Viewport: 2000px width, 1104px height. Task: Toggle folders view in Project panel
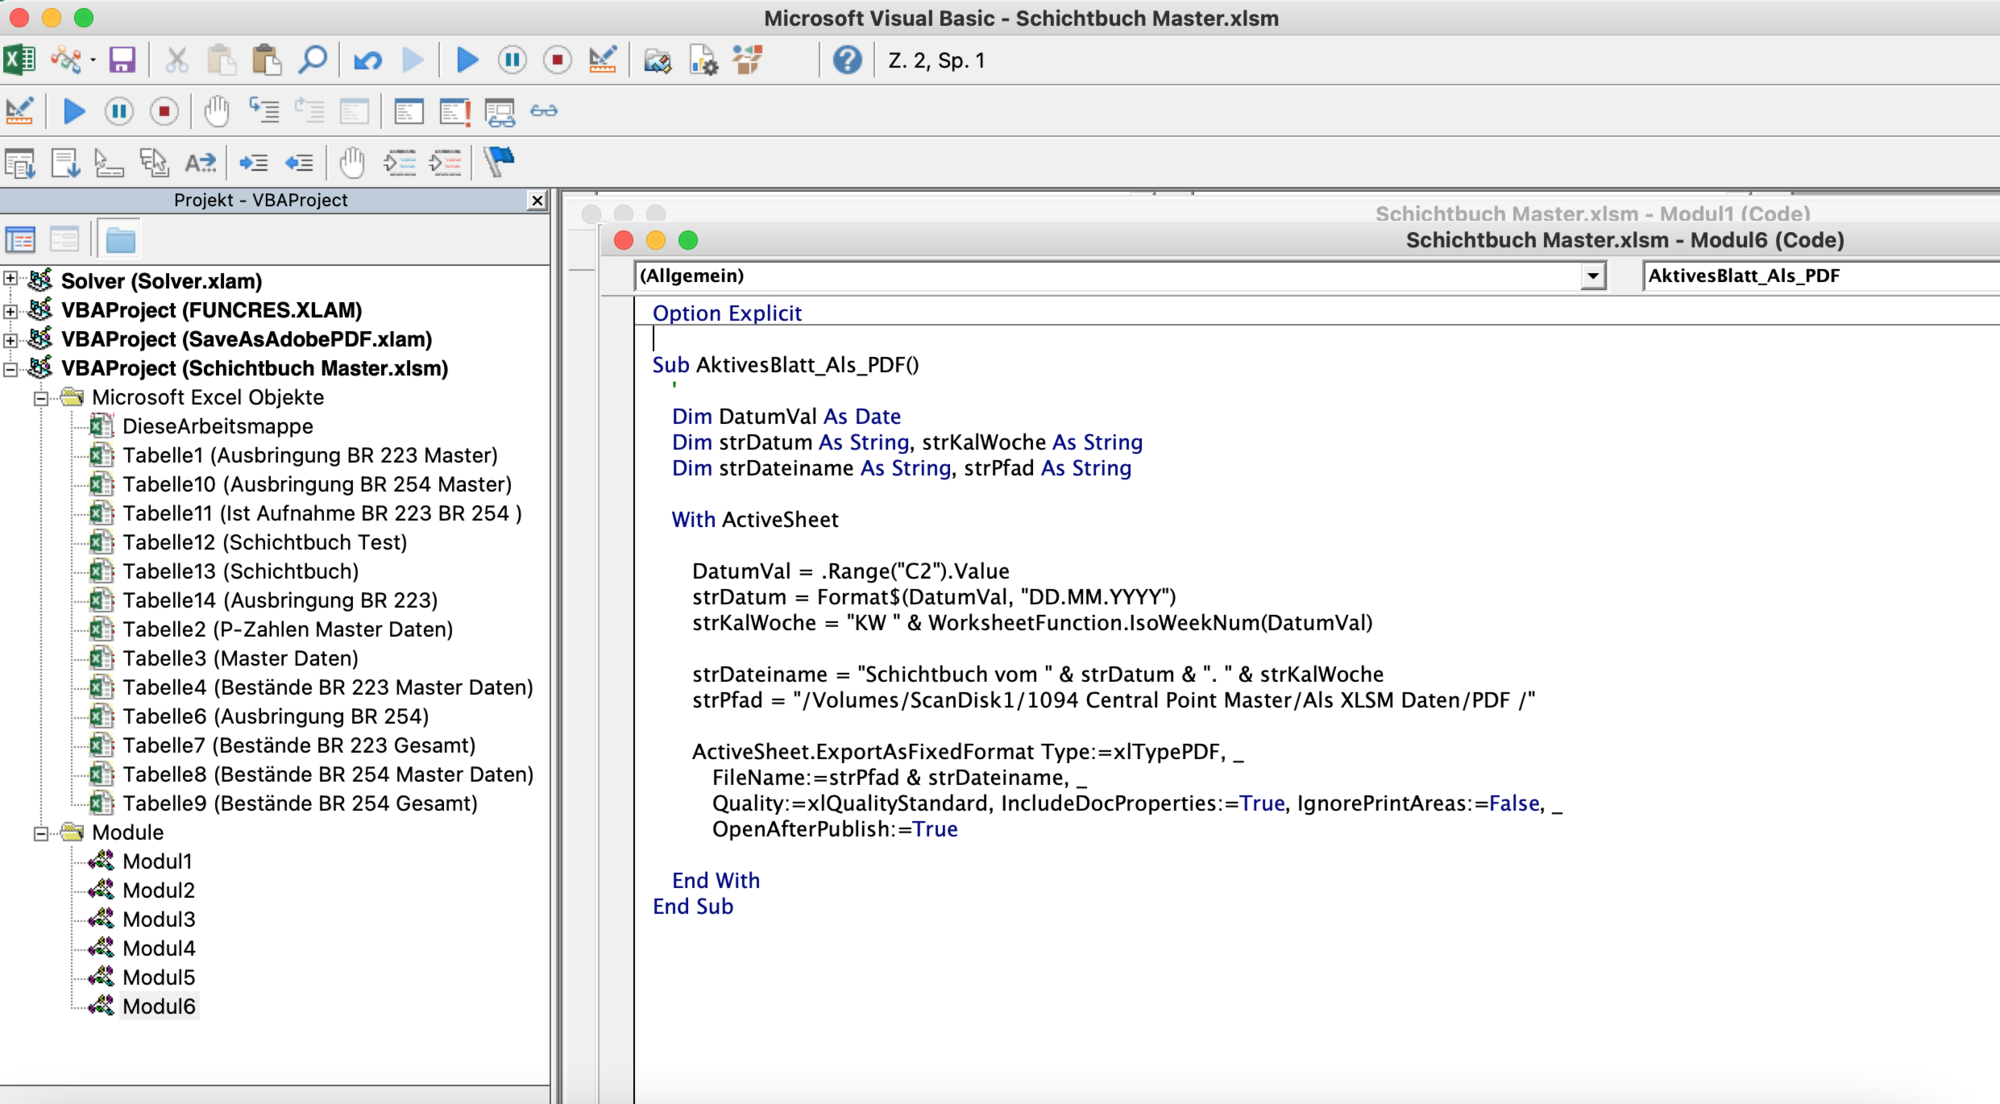(x=120, y=240)
